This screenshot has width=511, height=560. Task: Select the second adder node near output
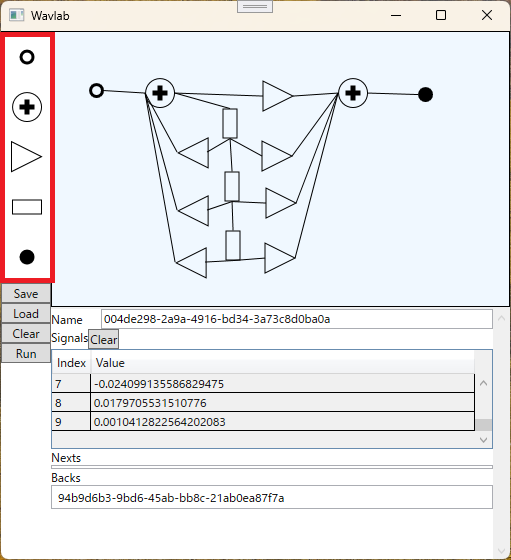coord(353,93)
